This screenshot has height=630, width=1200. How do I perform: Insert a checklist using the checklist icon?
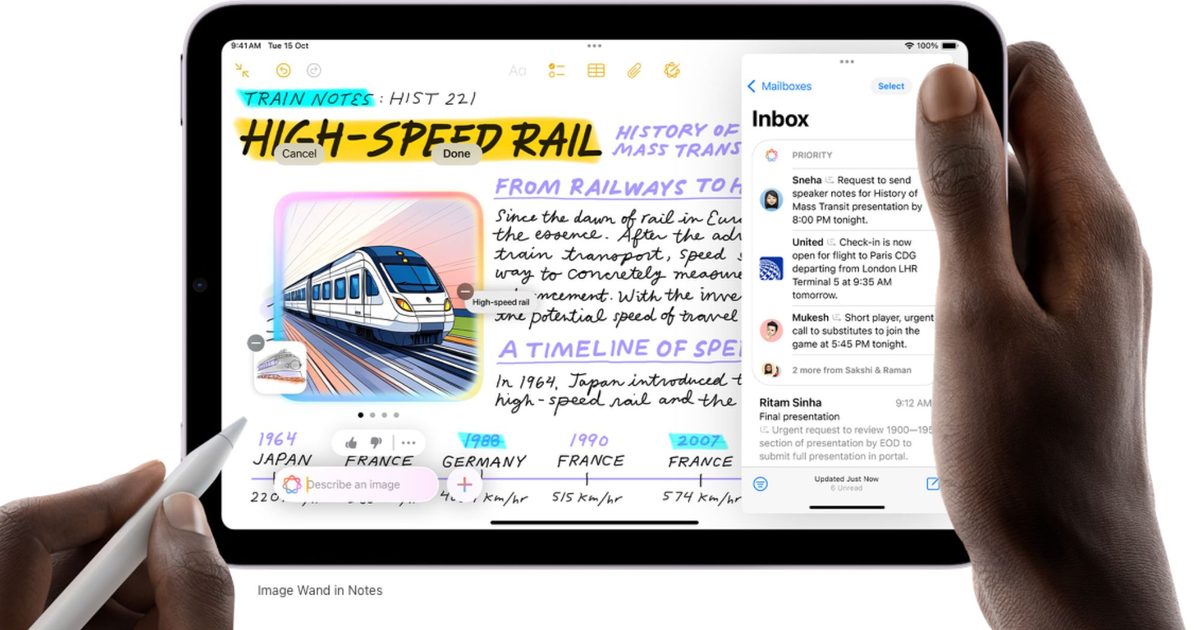coord(557,70)
